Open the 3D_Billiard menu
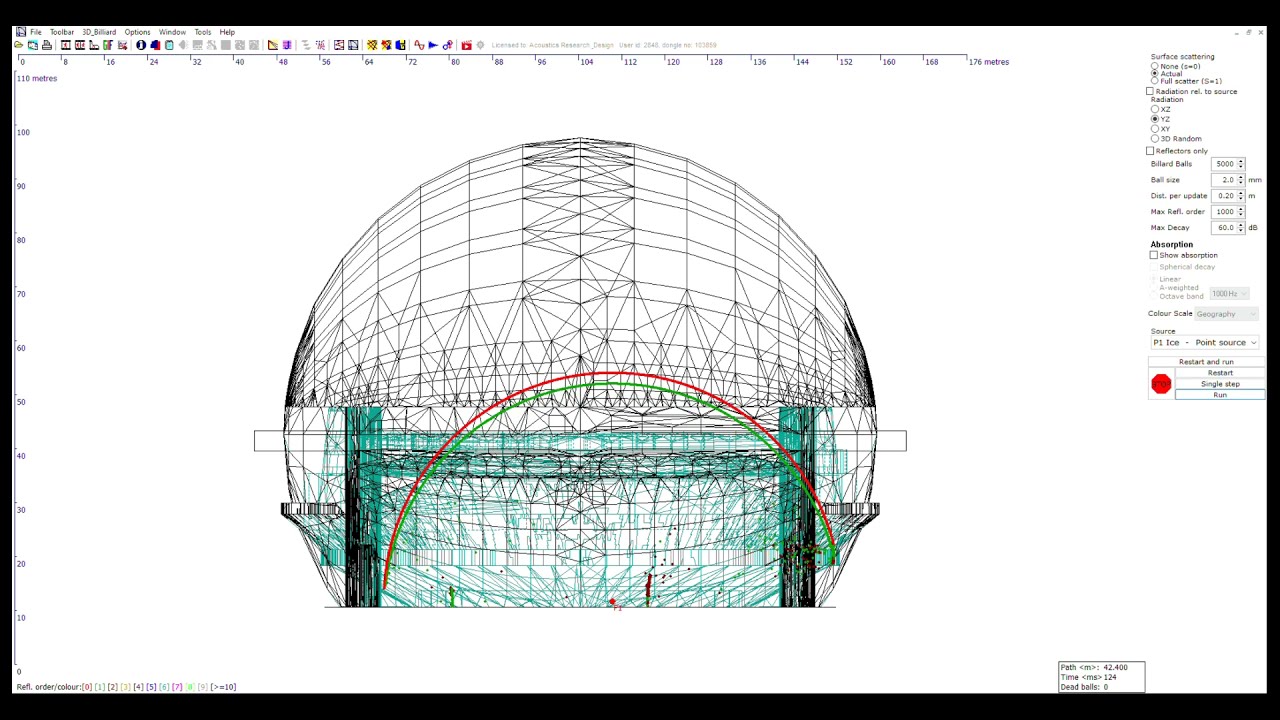 (99, 32)
